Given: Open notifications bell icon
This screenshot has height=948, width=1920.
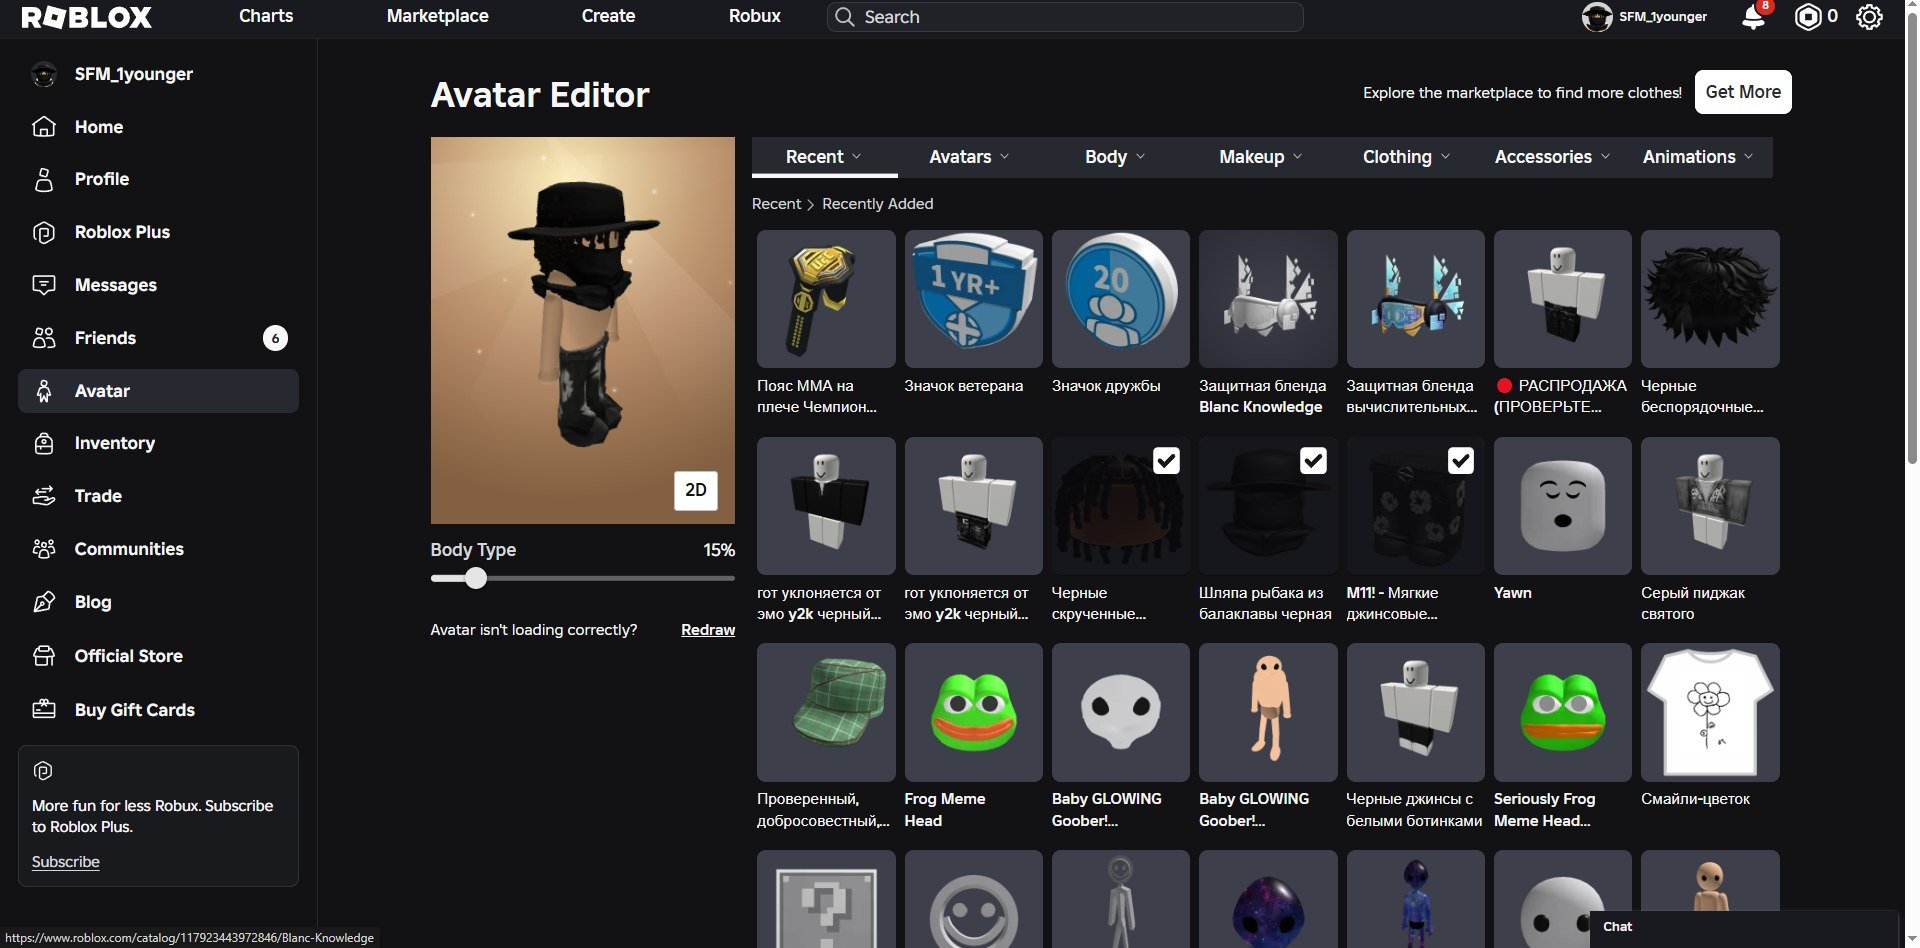Looking at the screenshot, I should (1753, 17).
